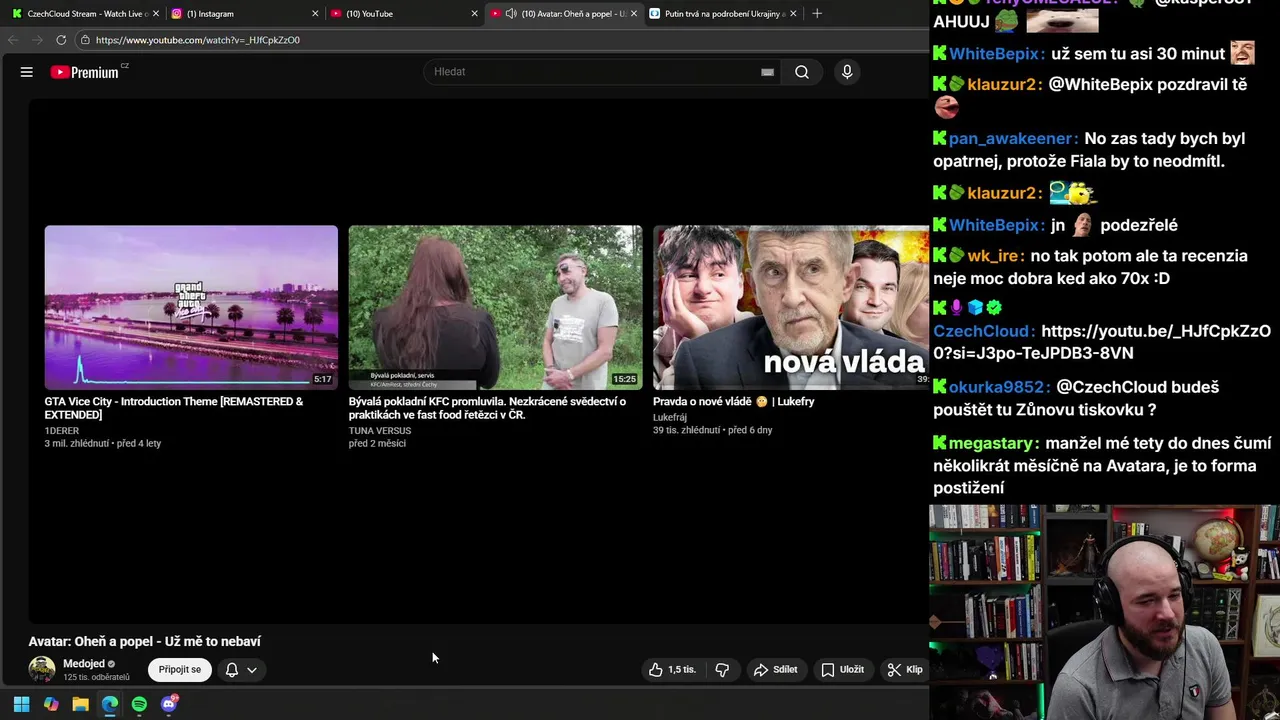The height and width of the screenshot is (720, 1280).
Task: Expand the notification options chevron
Action: 252,670
